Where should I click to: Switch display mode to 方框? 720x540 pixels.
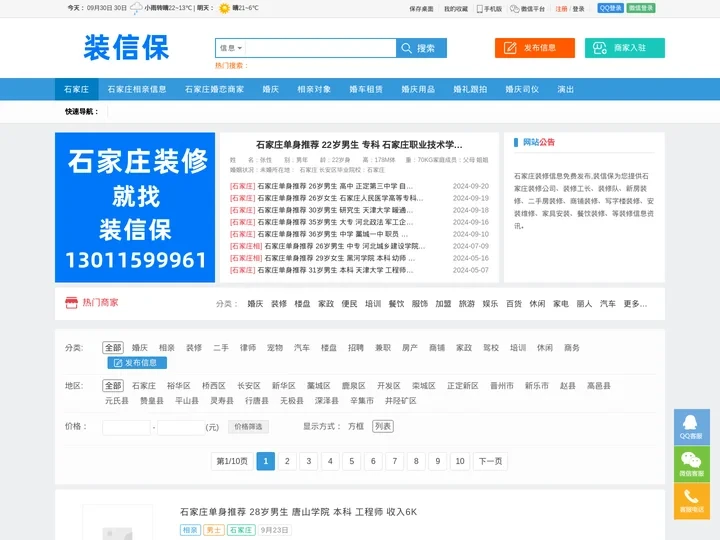pos(356,426)
